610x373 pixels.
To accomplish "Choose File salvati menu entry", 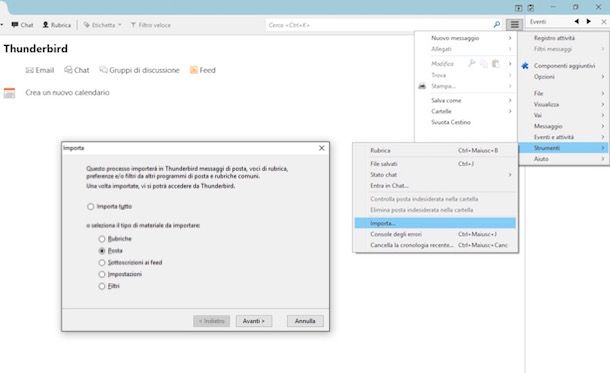I will tap(435, 164).
